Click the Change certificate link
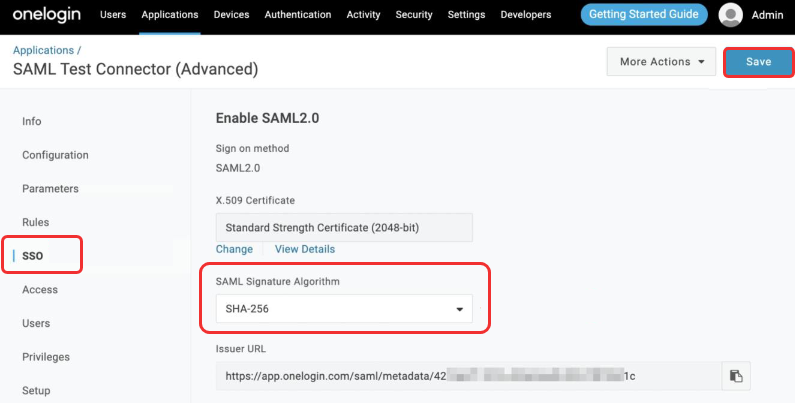The width and height of the screenshot is (795, 404). [x=234, y=249]
